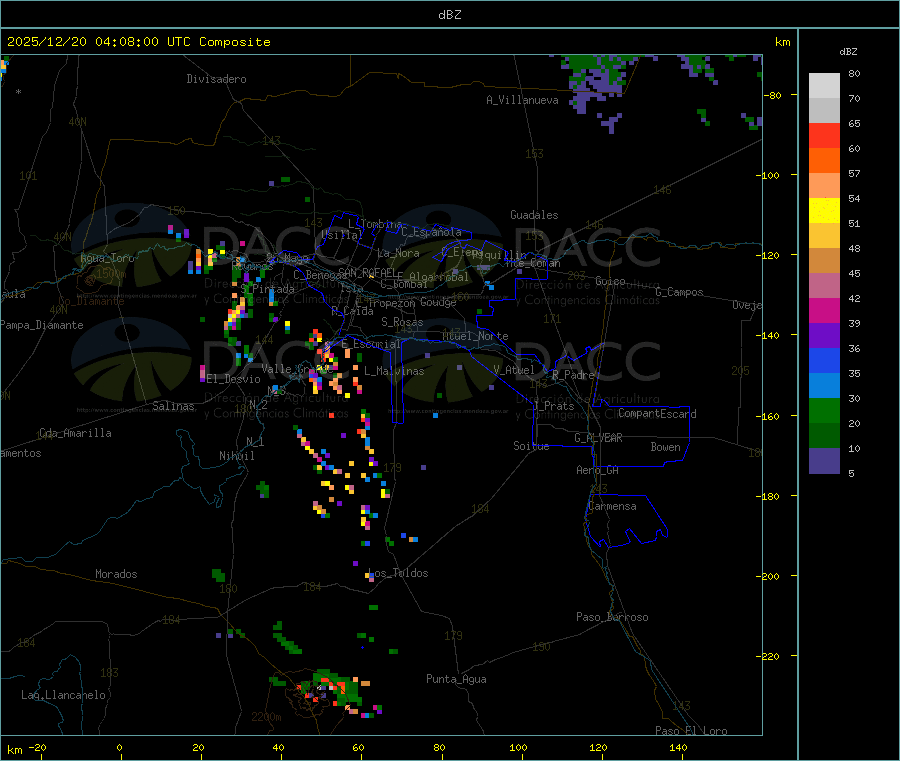Click the Guadales map label
The height and width of the screenshot is (761, 900).
pyautogui.click(x=534, y=215)
